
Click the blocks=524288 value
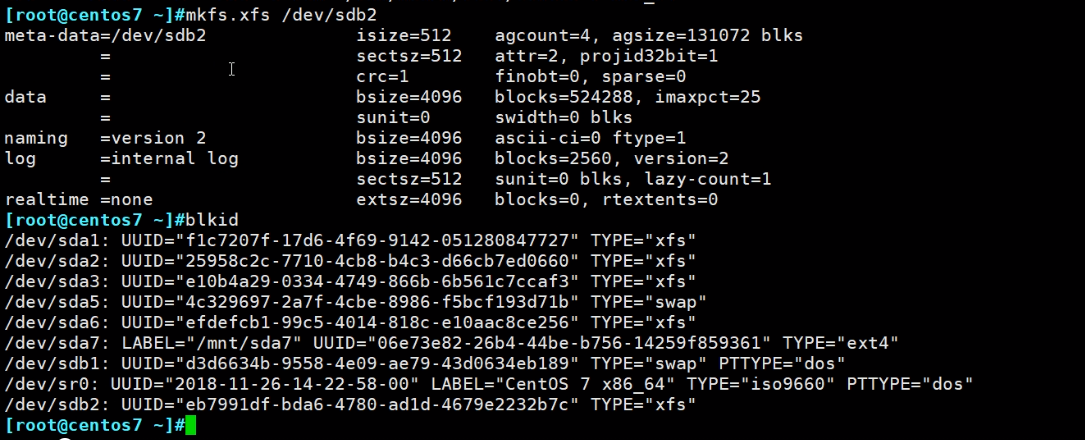pyautogui.click(x=568, y=97)
